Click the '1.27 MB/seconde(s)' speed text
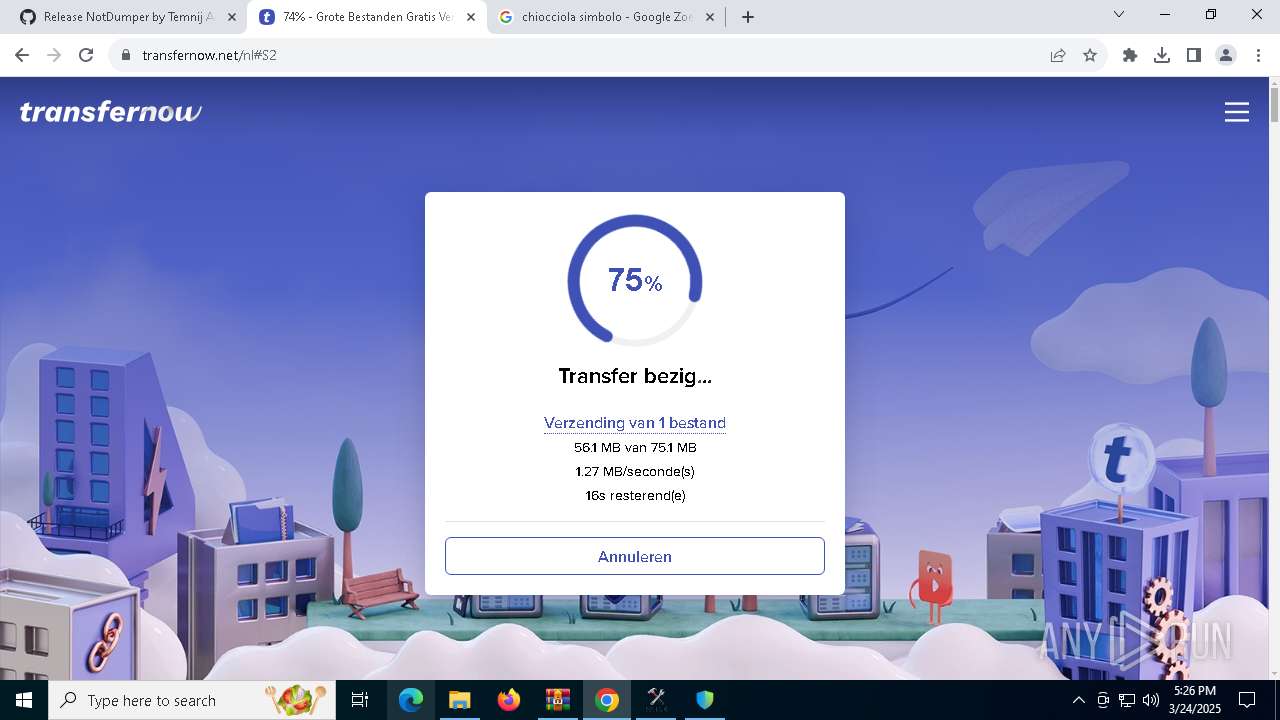 pos(635,472)
